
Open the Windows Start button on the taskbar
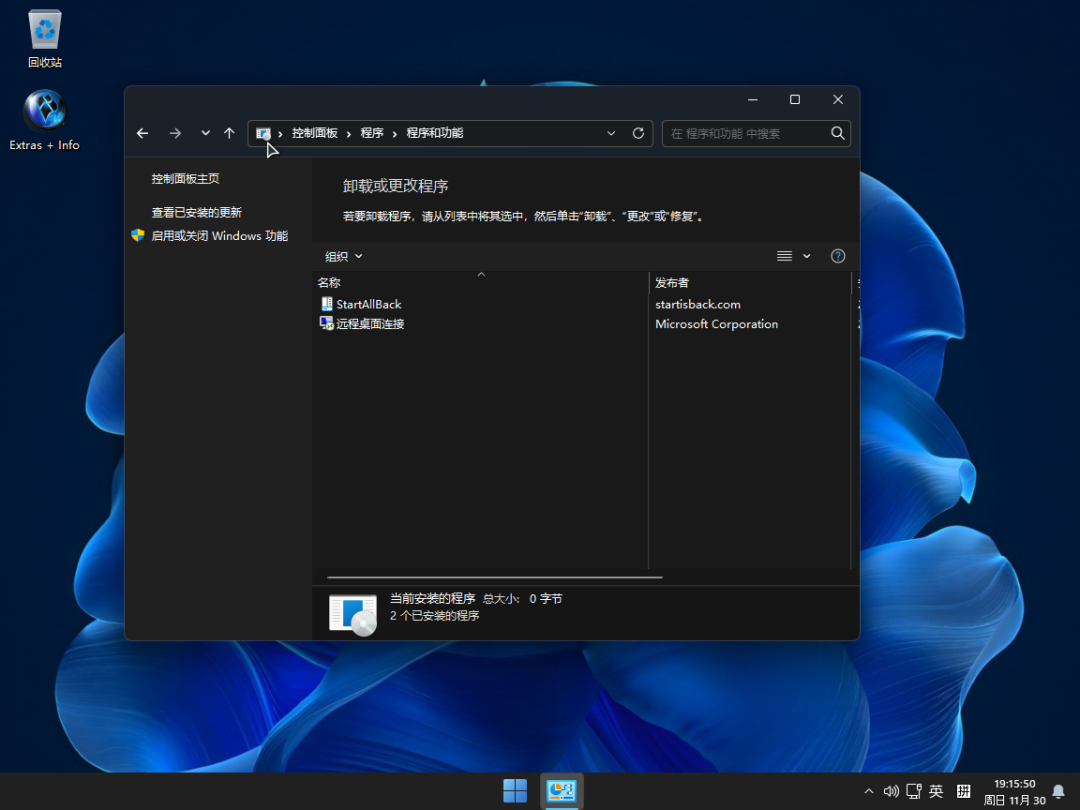[514, 790]
